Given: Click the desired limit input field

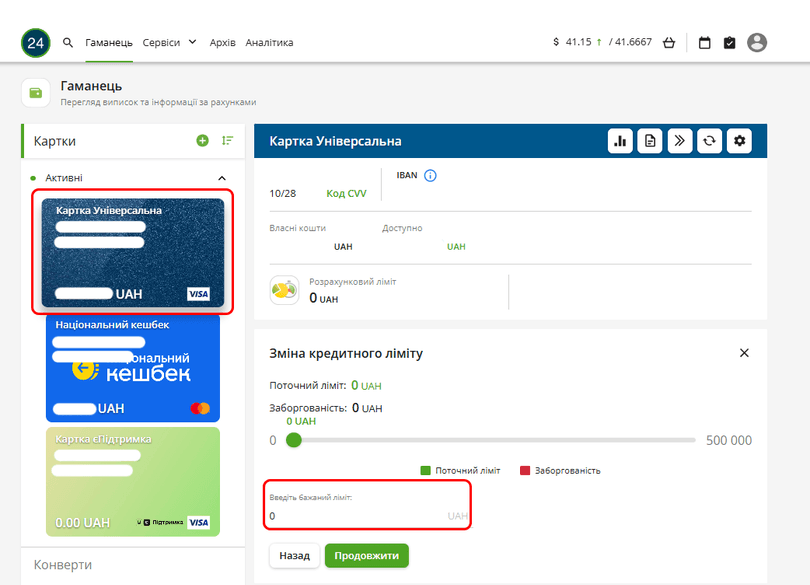Looking at the screenshot, I should pyautogui.click(x=355, y=516).
